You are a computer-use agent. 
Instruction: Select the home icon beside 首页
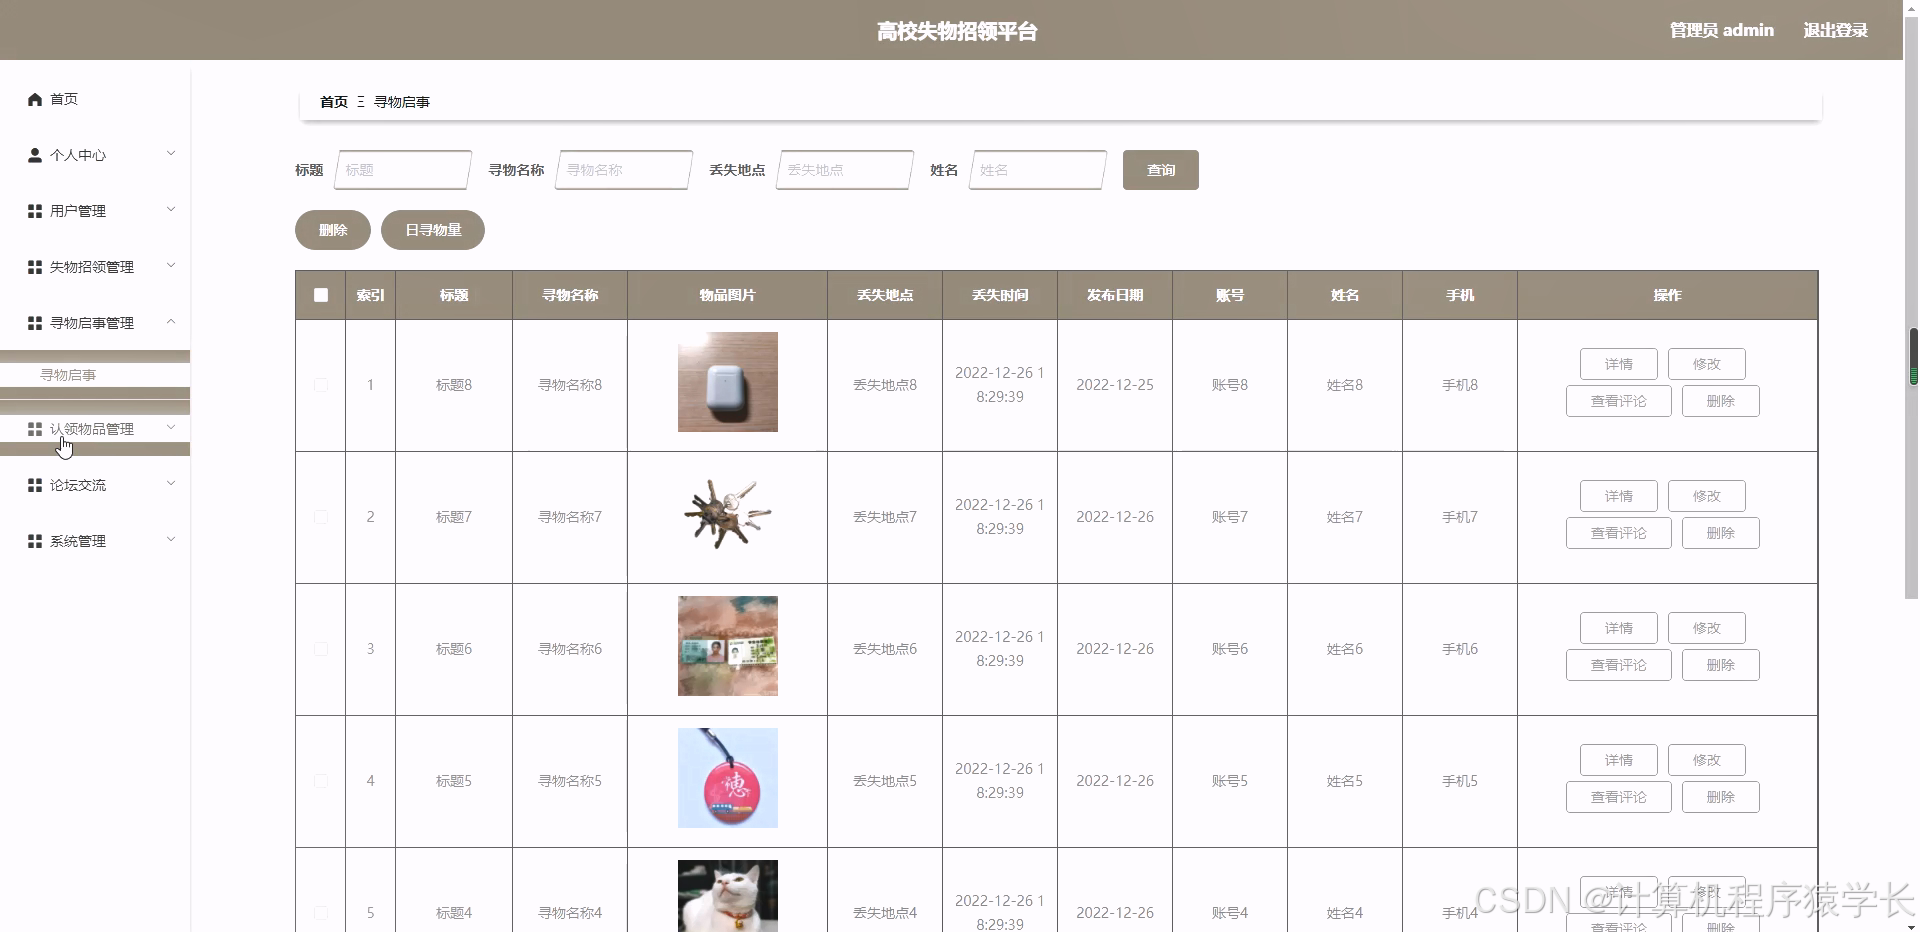click(x=33, y=99)
